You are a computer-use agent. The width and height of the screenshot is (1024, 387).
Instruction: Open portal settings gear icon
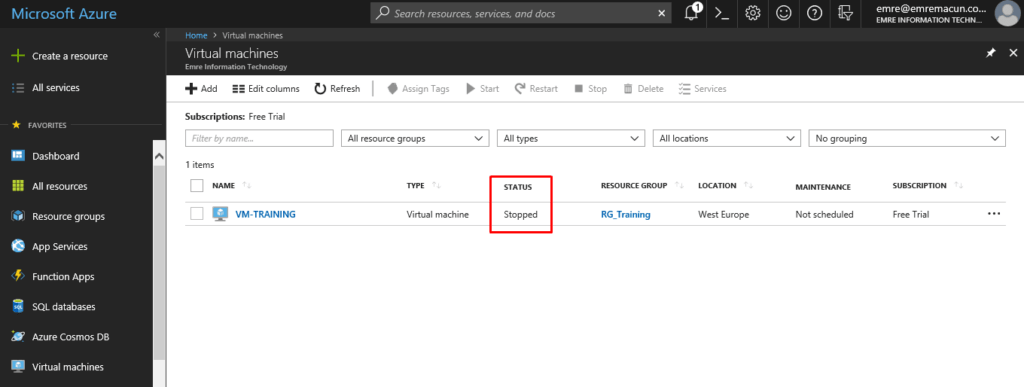point(752,13)
